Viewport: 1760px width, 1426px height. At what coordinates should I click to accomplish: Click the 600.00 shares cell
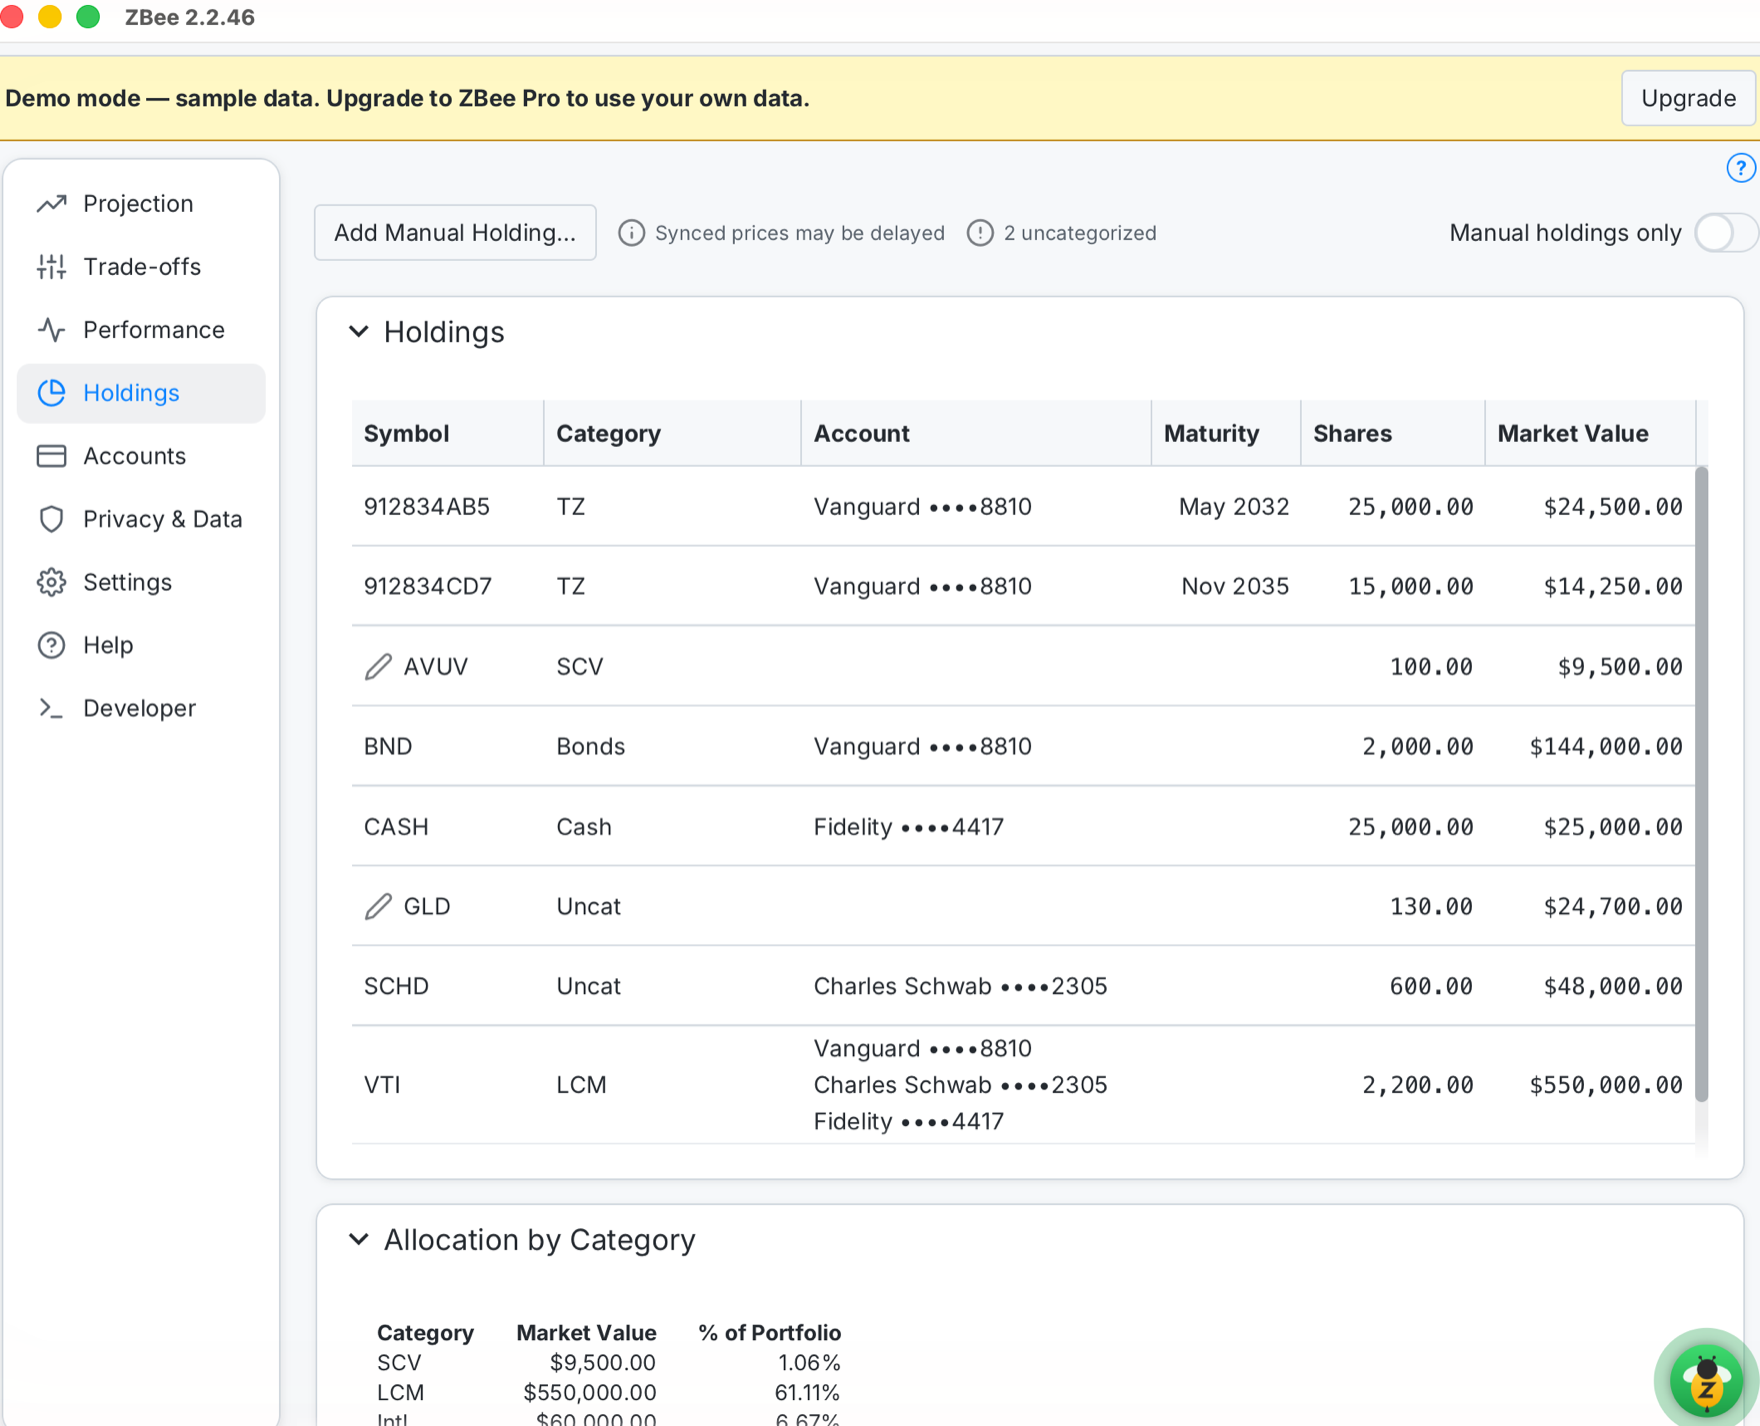click(1431, 986)
